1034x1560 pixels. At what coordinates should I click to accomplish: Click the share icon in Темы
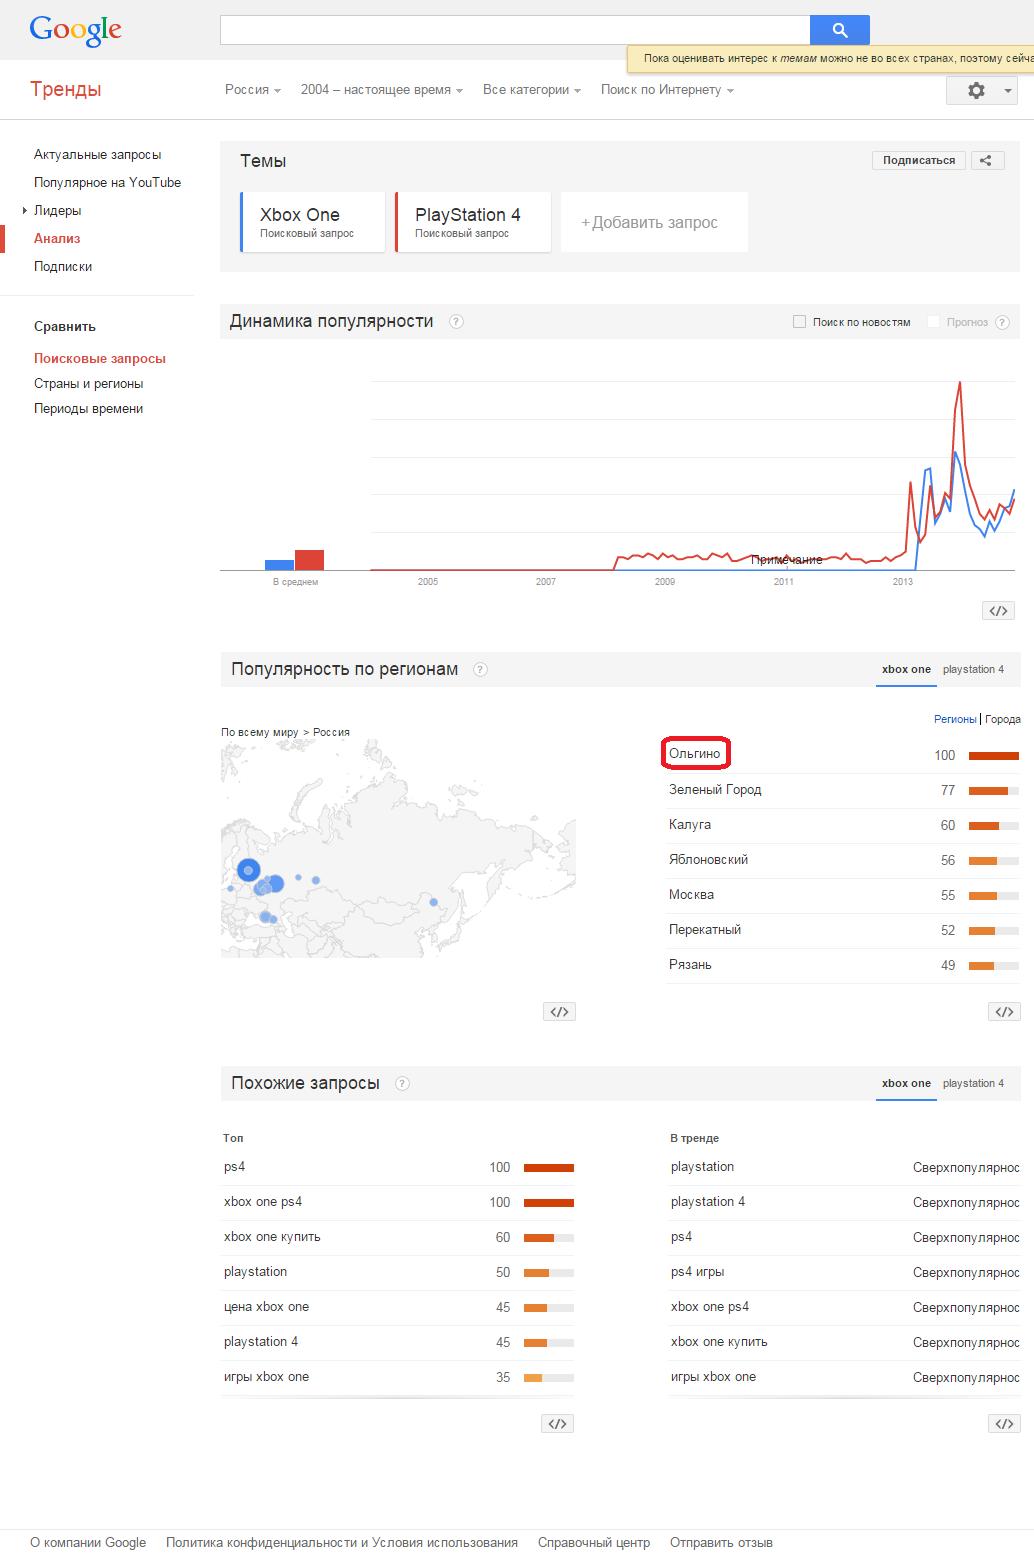tap(986, 160)
